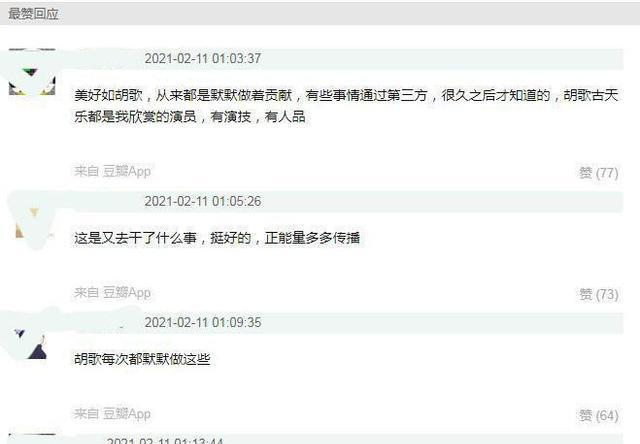The height and width of the screenshot is (444, 640).
Task: Click the timestamp 2021-02-11 01:05:26
Action: [x=203, y=201]
